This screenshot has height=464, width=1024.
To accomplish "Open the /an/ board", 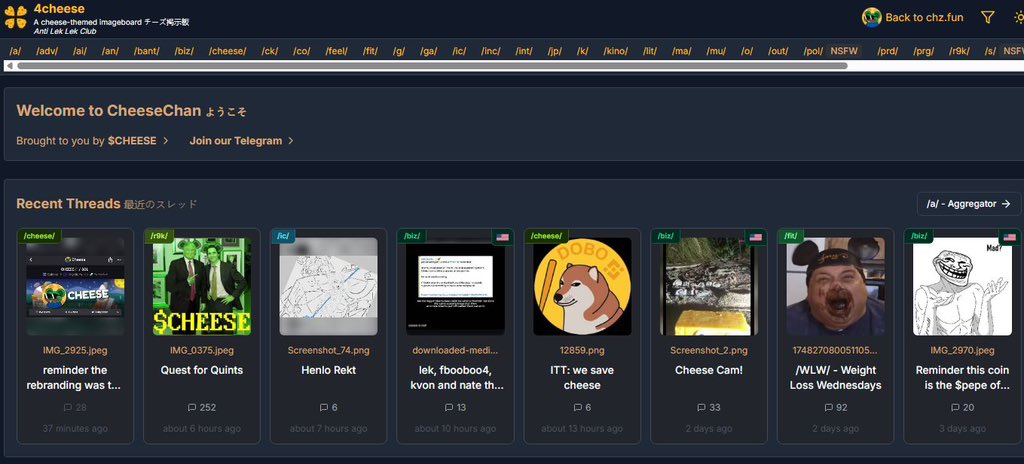I will [x=110, y=51].
